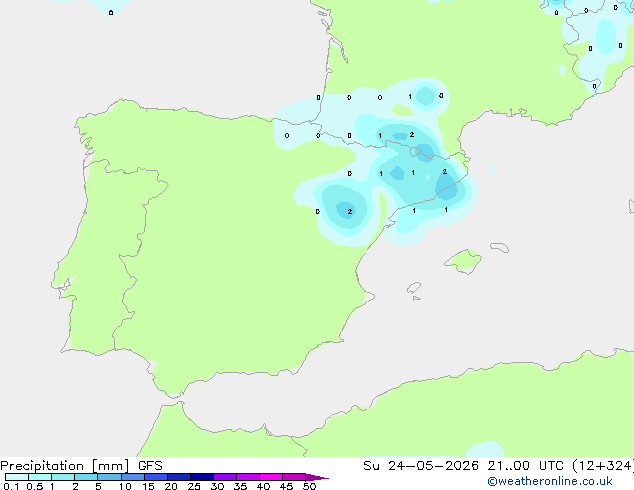Select the 5–10 mm legend color swatch
This screenshot has width=634, height=490.
point(109,477)
